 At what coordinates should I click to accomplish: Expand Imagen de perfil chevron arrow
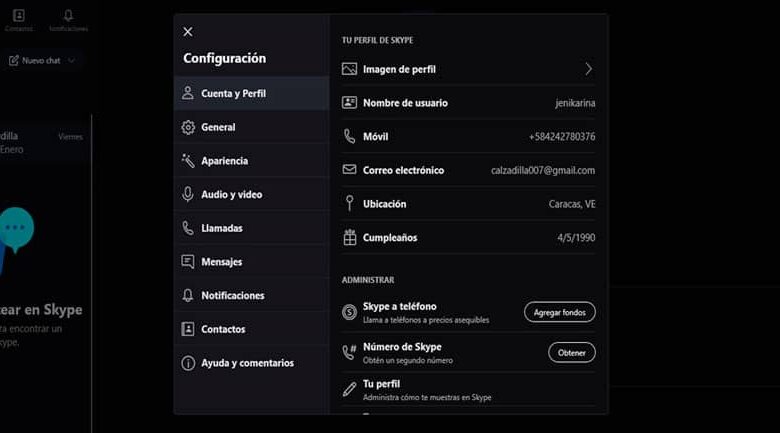tap(588, 69)
